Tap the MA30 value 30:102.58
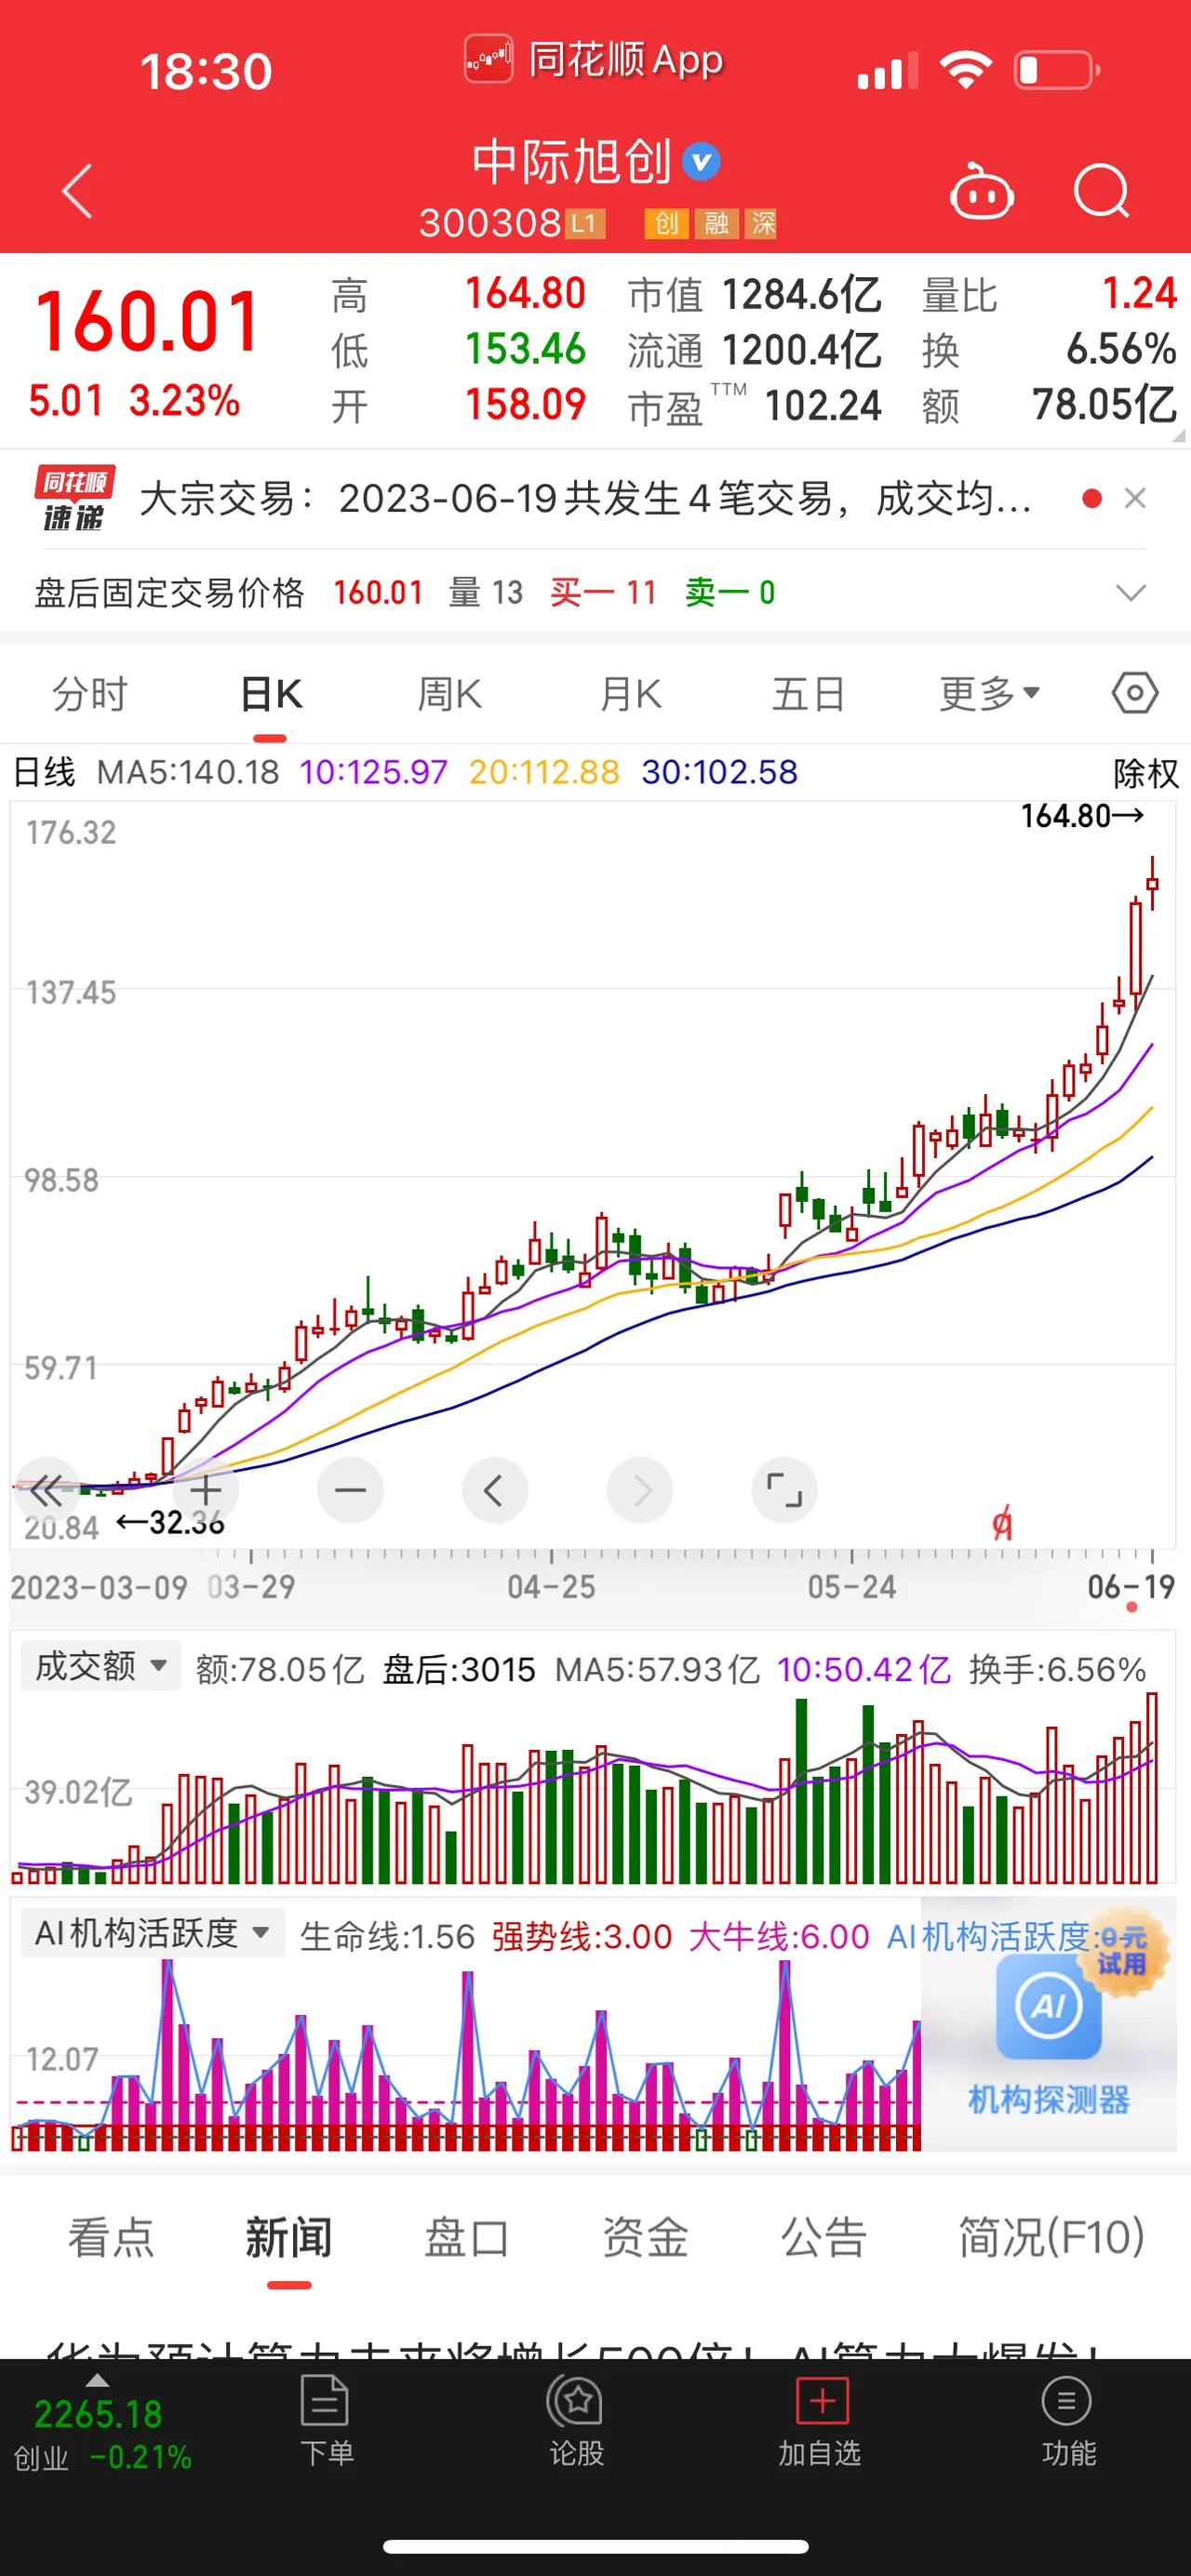 coord(719,772)
